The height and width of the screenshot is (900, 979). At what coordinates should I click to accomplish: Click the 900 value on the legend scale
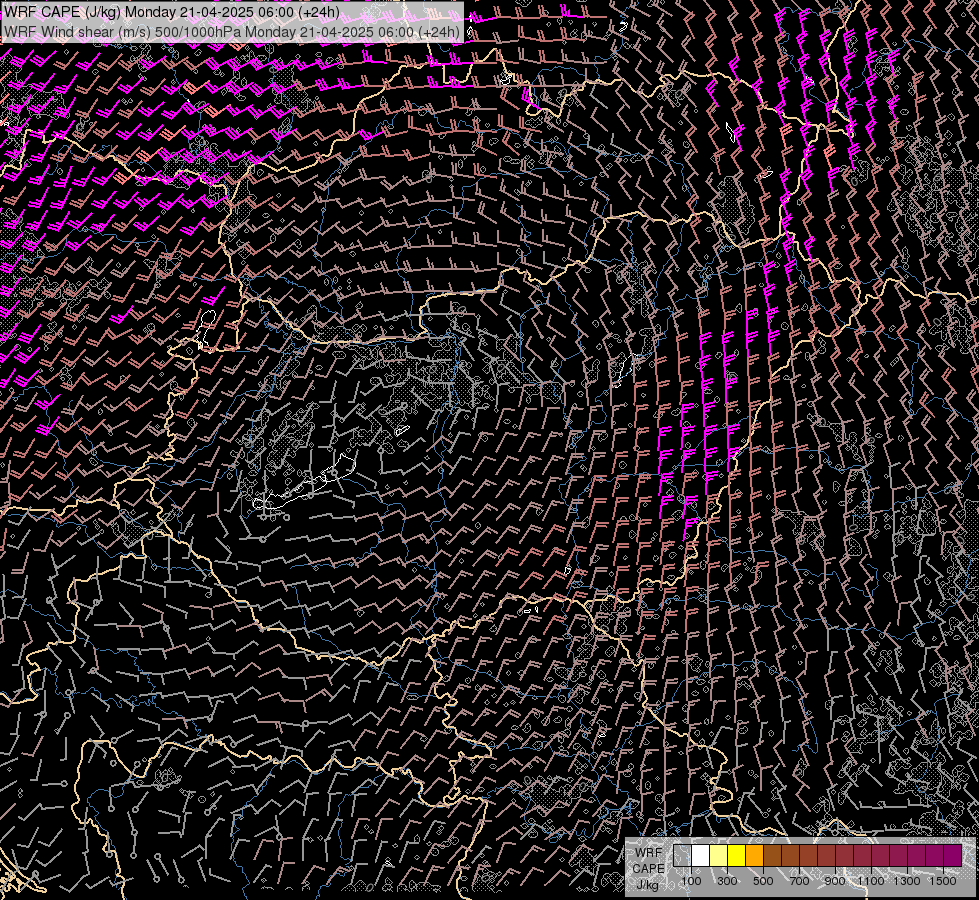pyautogui.click(x=835, y=881)
